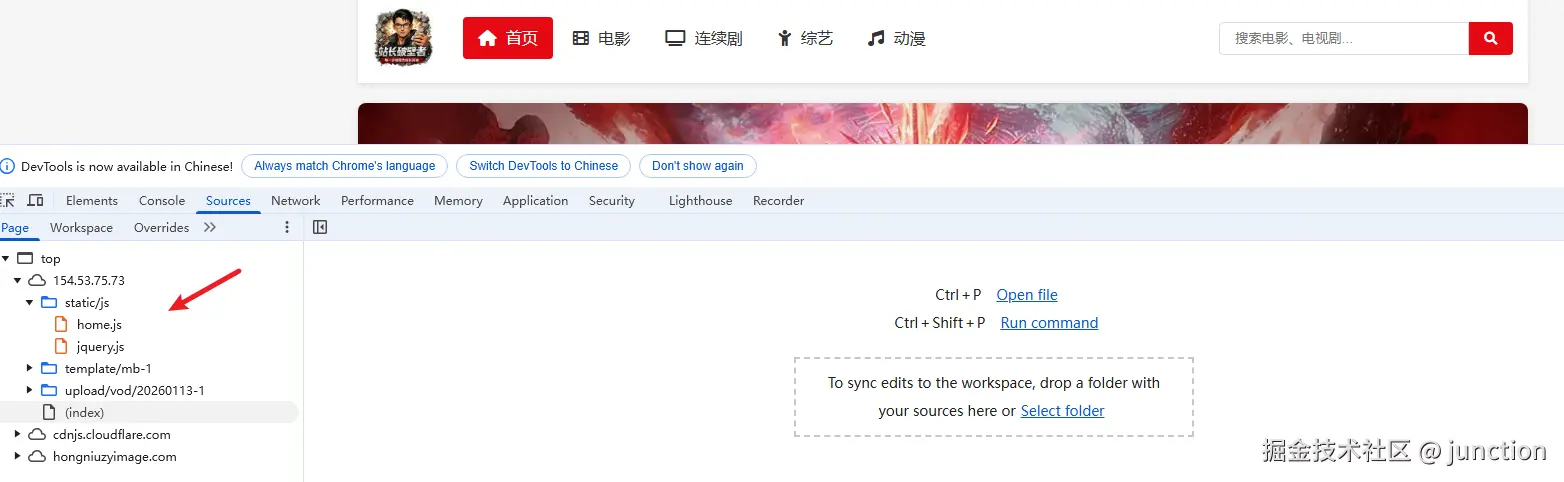Select the Page navigator tab

click(15, 227)
